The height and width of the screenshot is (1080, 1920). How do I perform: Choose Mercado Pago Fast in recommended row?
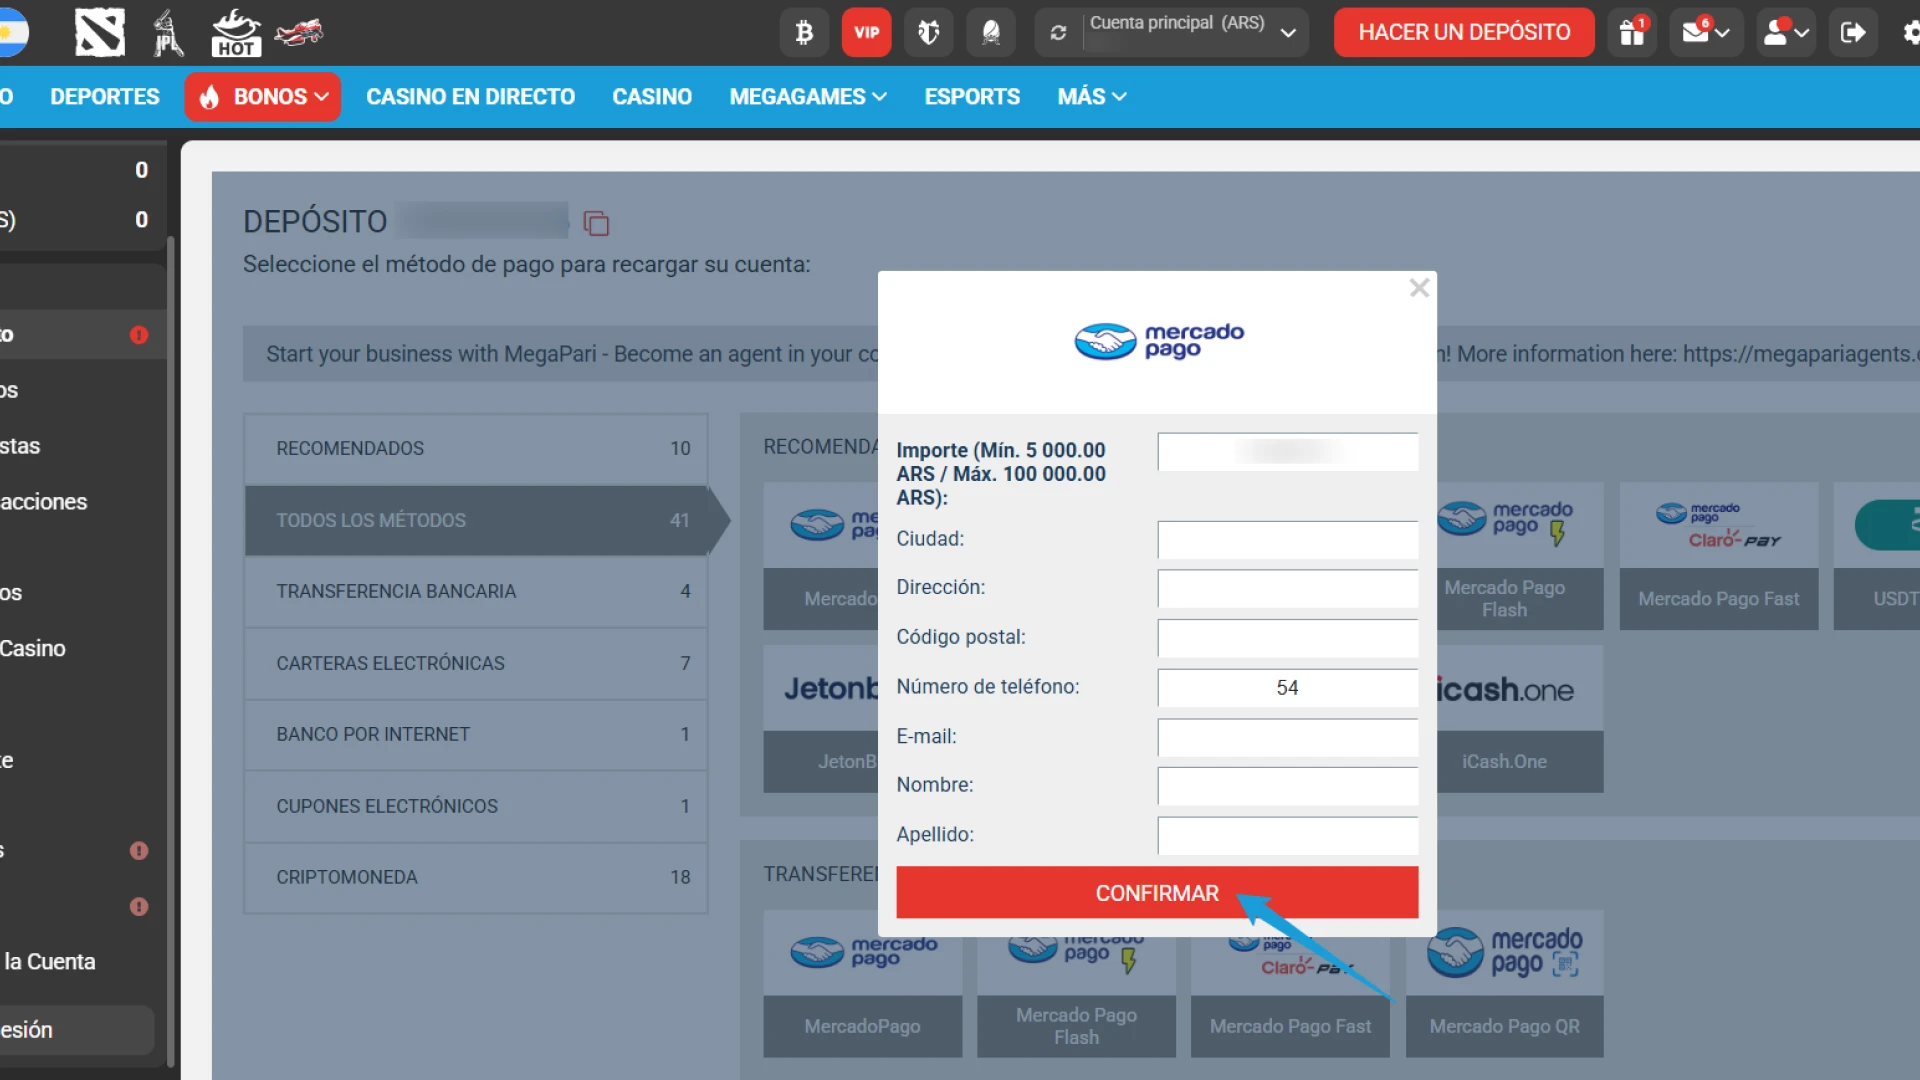coord(1719,556)
